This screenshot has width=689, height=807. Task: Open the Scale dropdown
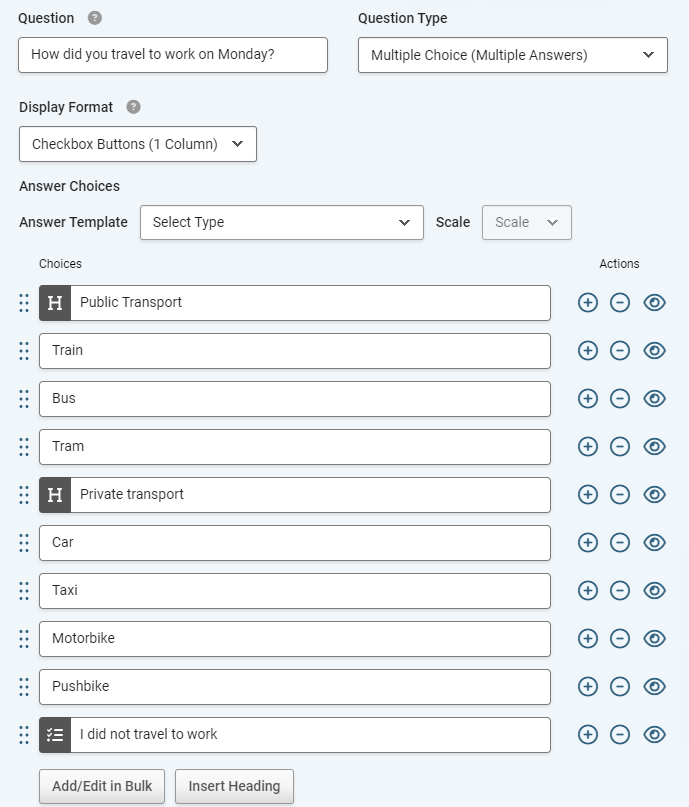coord(526,222)
